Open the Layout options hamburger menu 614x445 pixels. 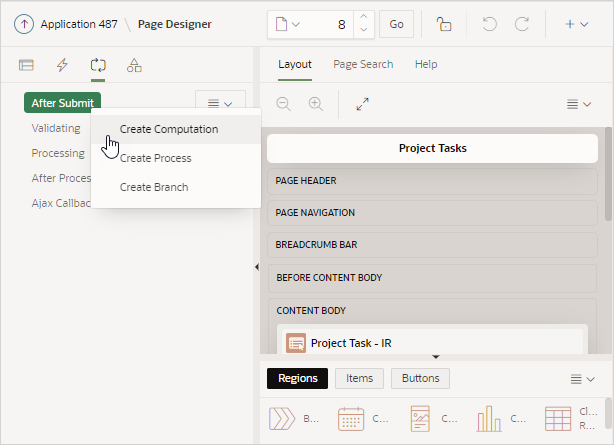579,104
